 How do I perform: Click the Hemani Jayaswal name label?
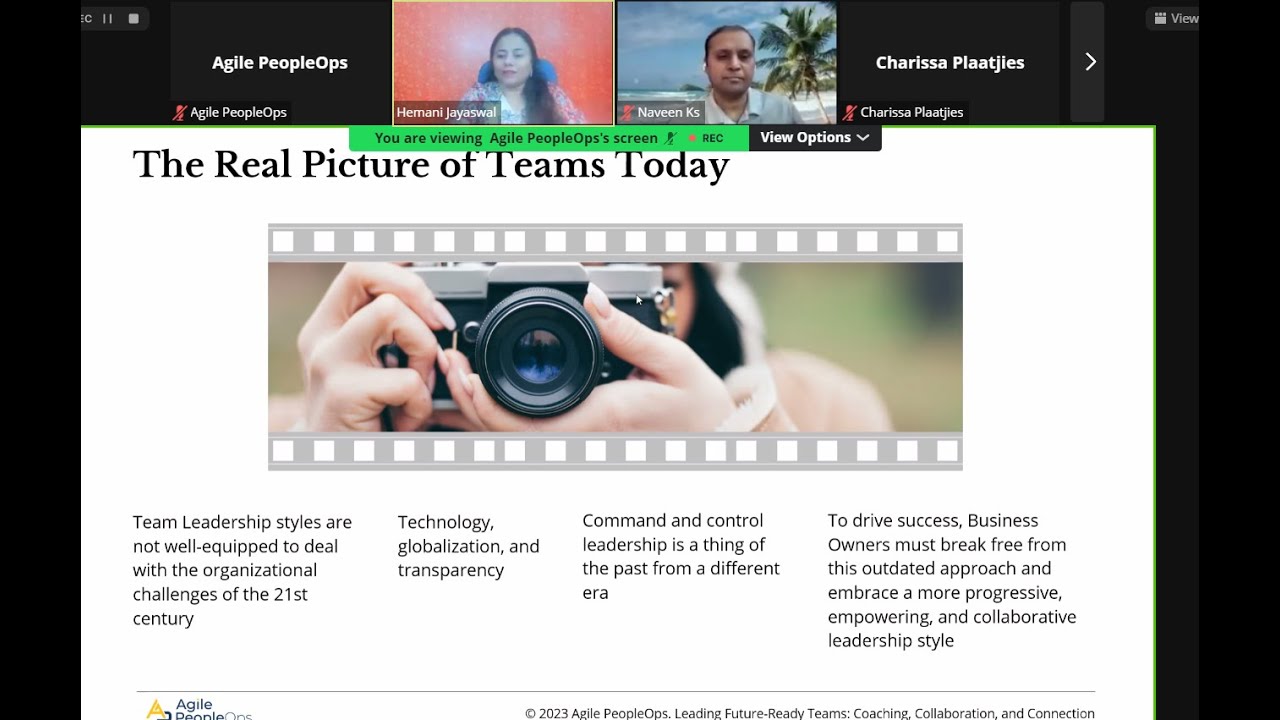click(x=446, y=113)
